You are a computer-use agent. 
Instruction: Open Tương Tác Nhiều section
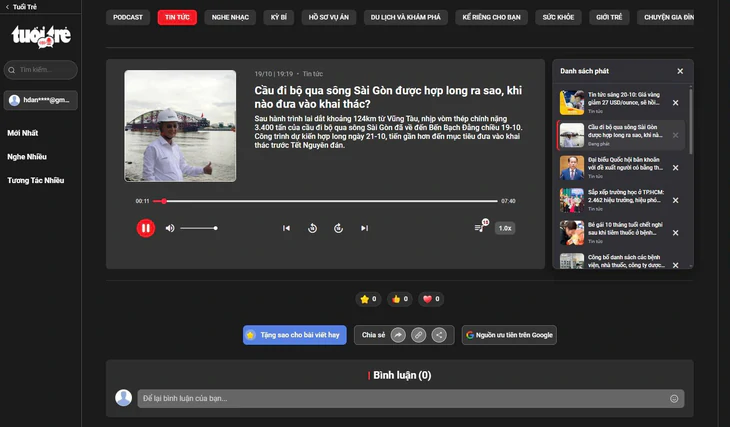coord(36,181)
